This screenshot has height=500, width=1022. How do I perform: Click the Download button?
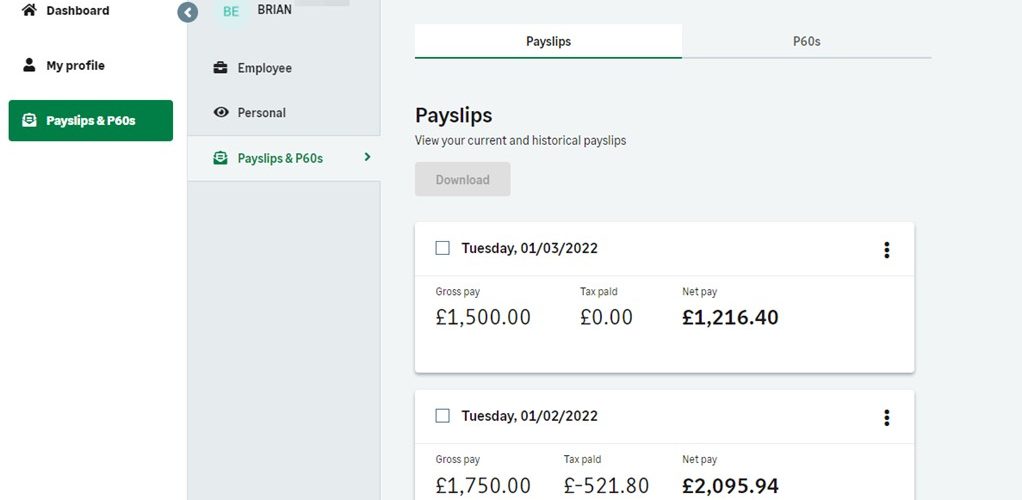click(x=463, y=179)
